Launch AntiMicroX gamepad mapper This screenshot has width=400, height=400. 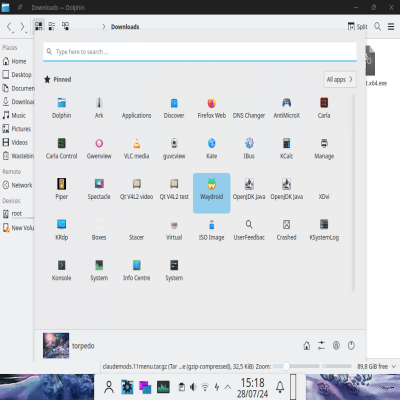287,108
